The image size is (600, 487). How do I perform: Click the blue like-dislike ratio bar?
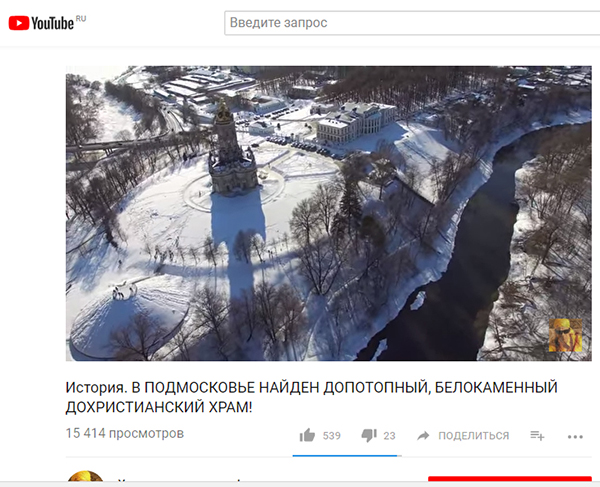[x=345, y=456]
